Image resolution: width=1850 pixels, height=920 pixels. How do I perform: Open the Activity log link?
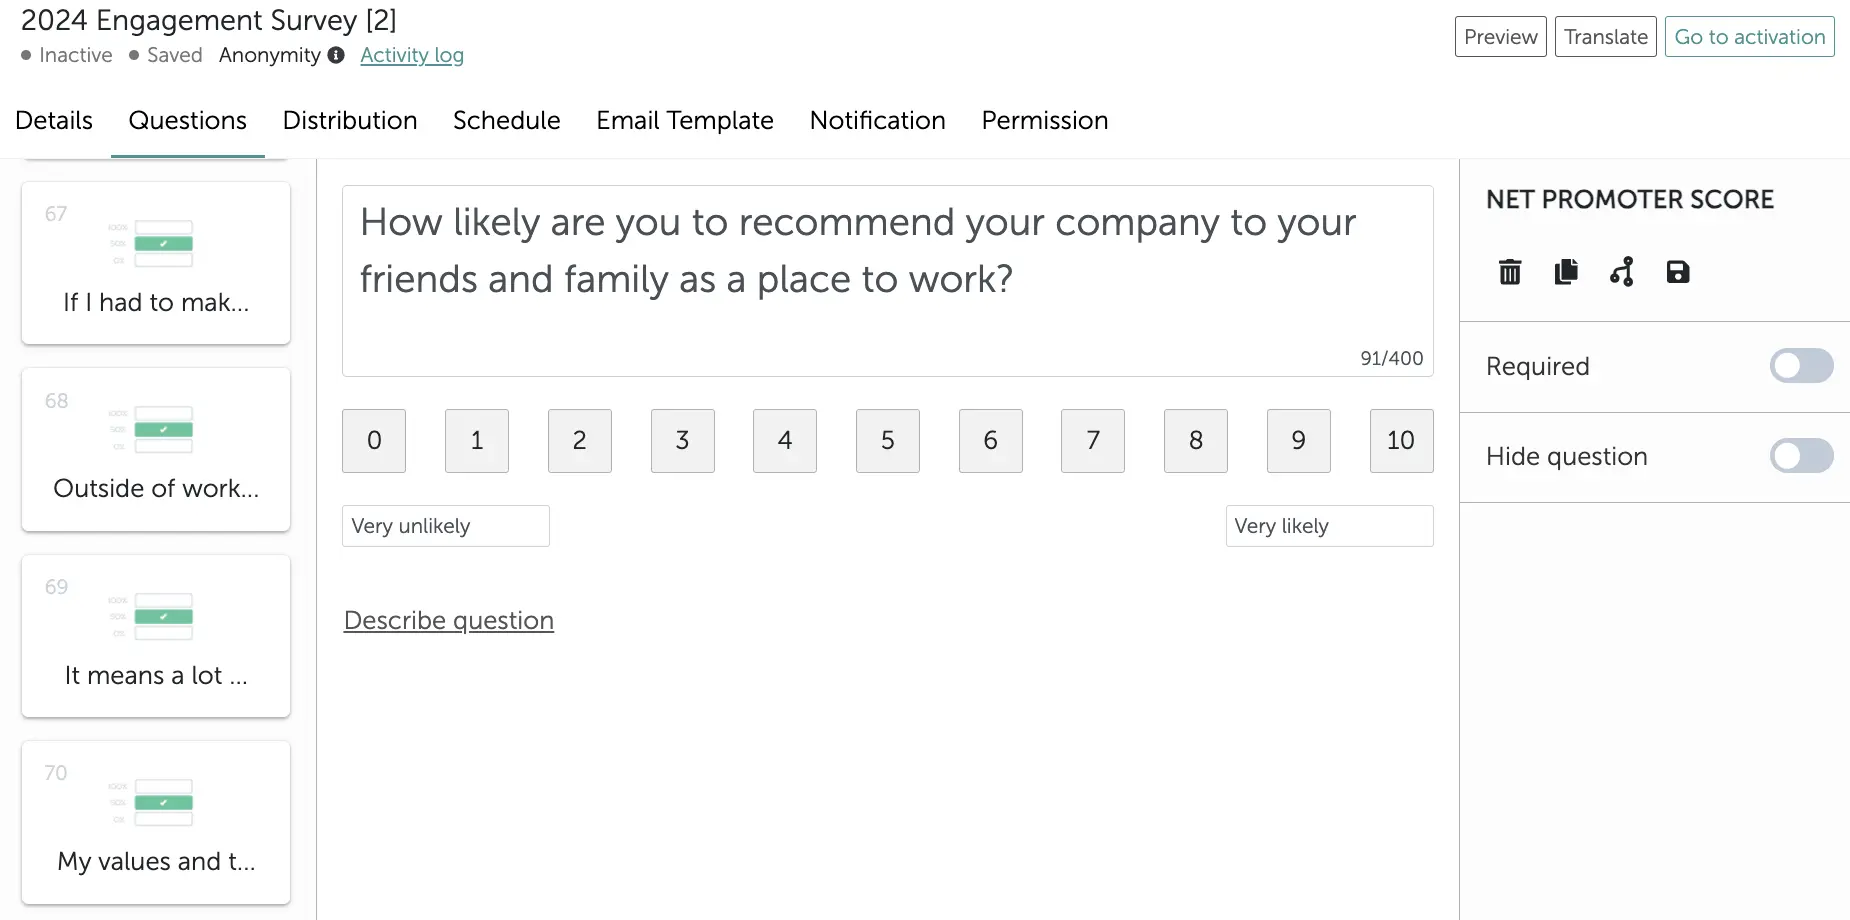(x=412, y=55)
